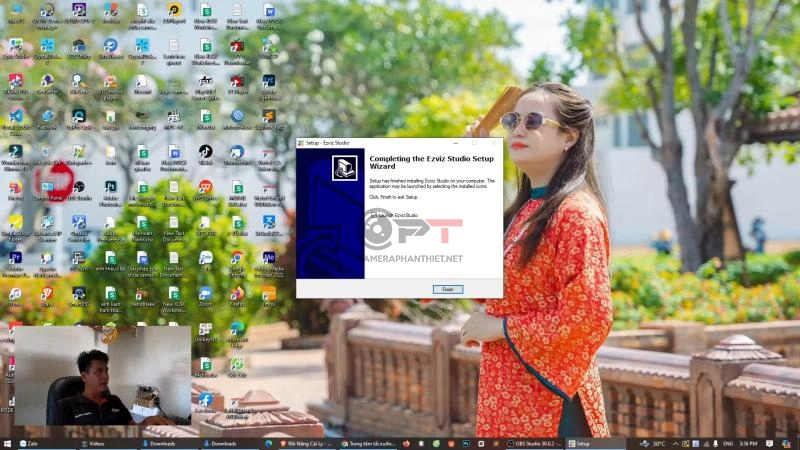Open the clock showing 3:36 PM
The width and height of the screenshot is (800, 450).
click(749, 444)
